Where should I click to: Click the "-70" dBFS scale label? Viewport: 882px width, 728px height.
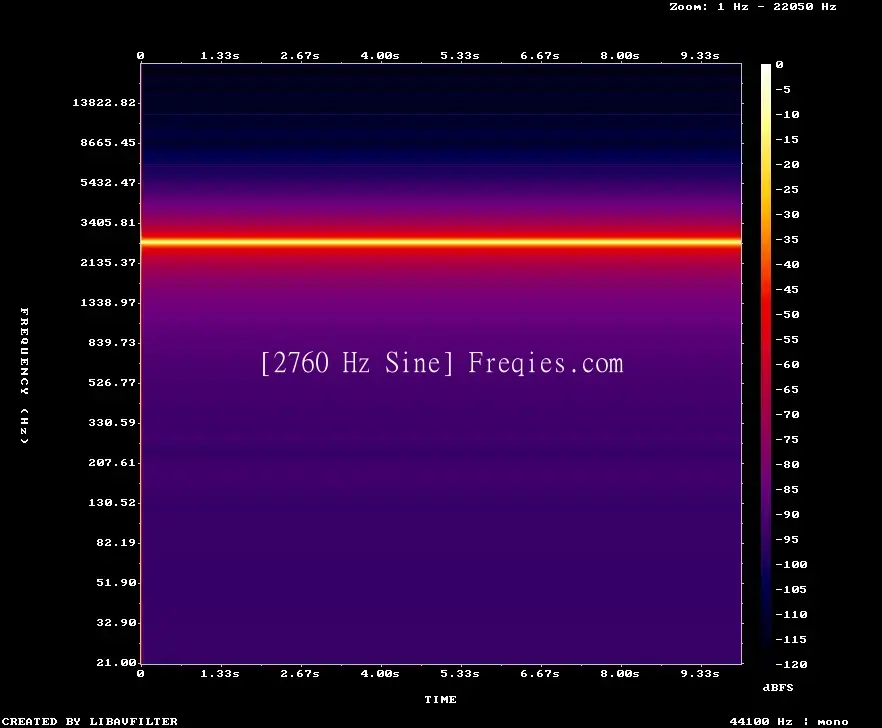787,415
